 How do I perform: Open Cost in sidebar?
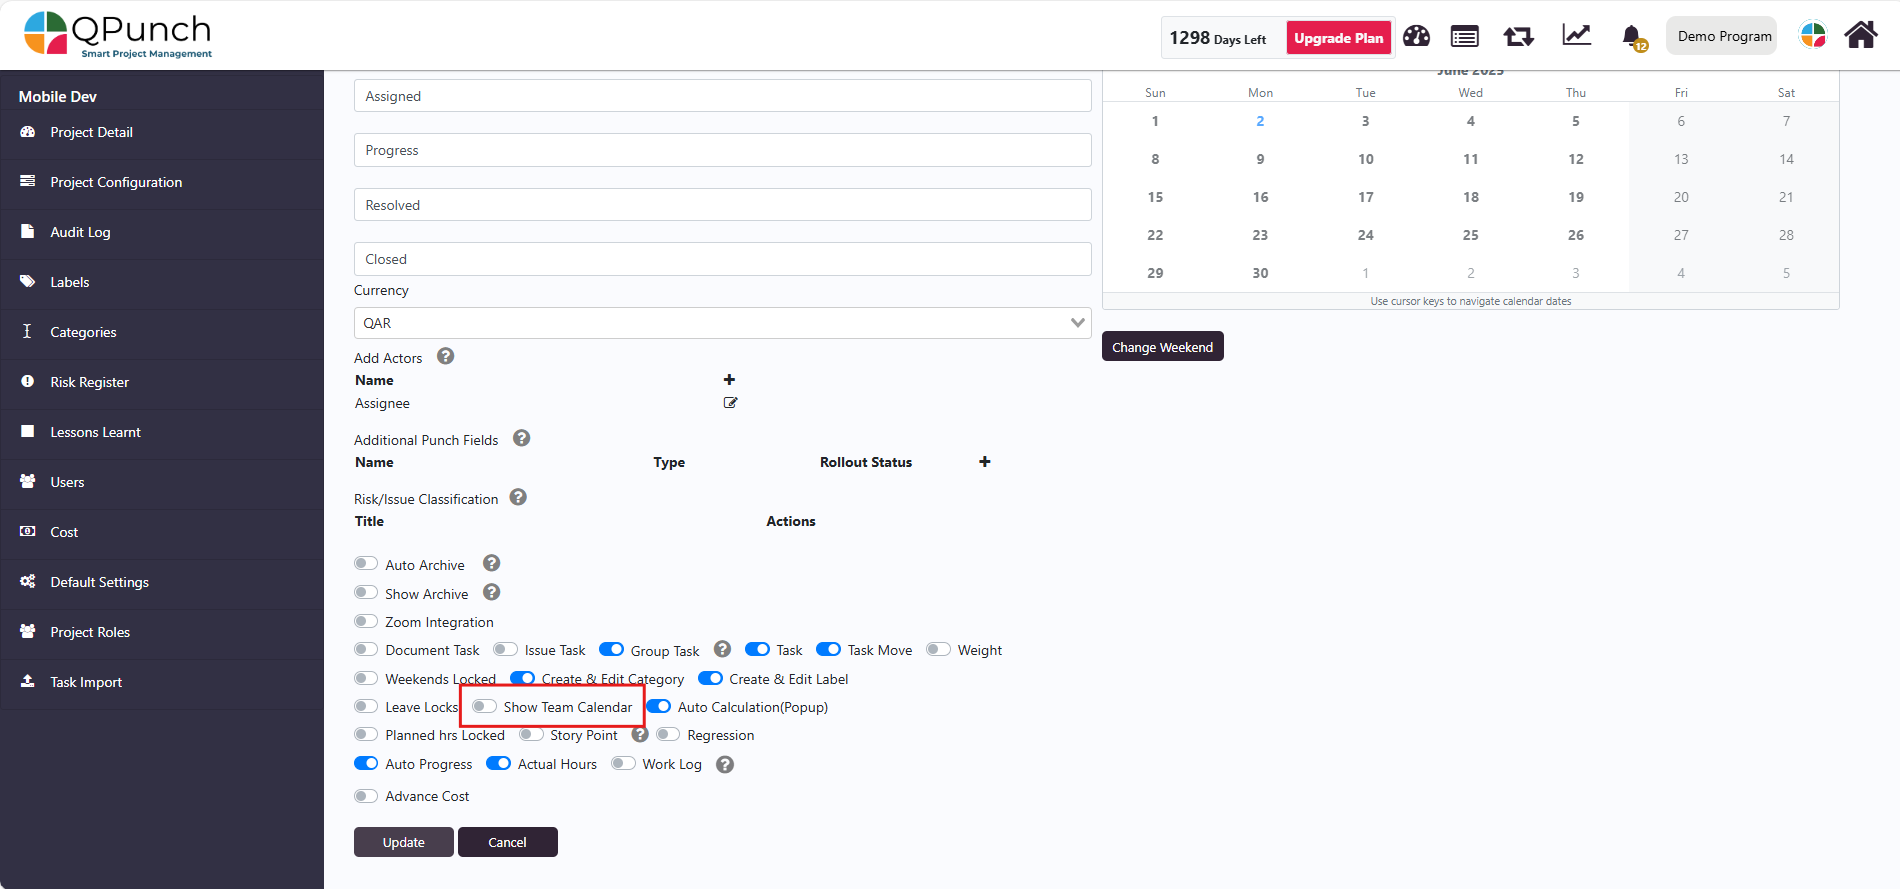tap(162, 533)
